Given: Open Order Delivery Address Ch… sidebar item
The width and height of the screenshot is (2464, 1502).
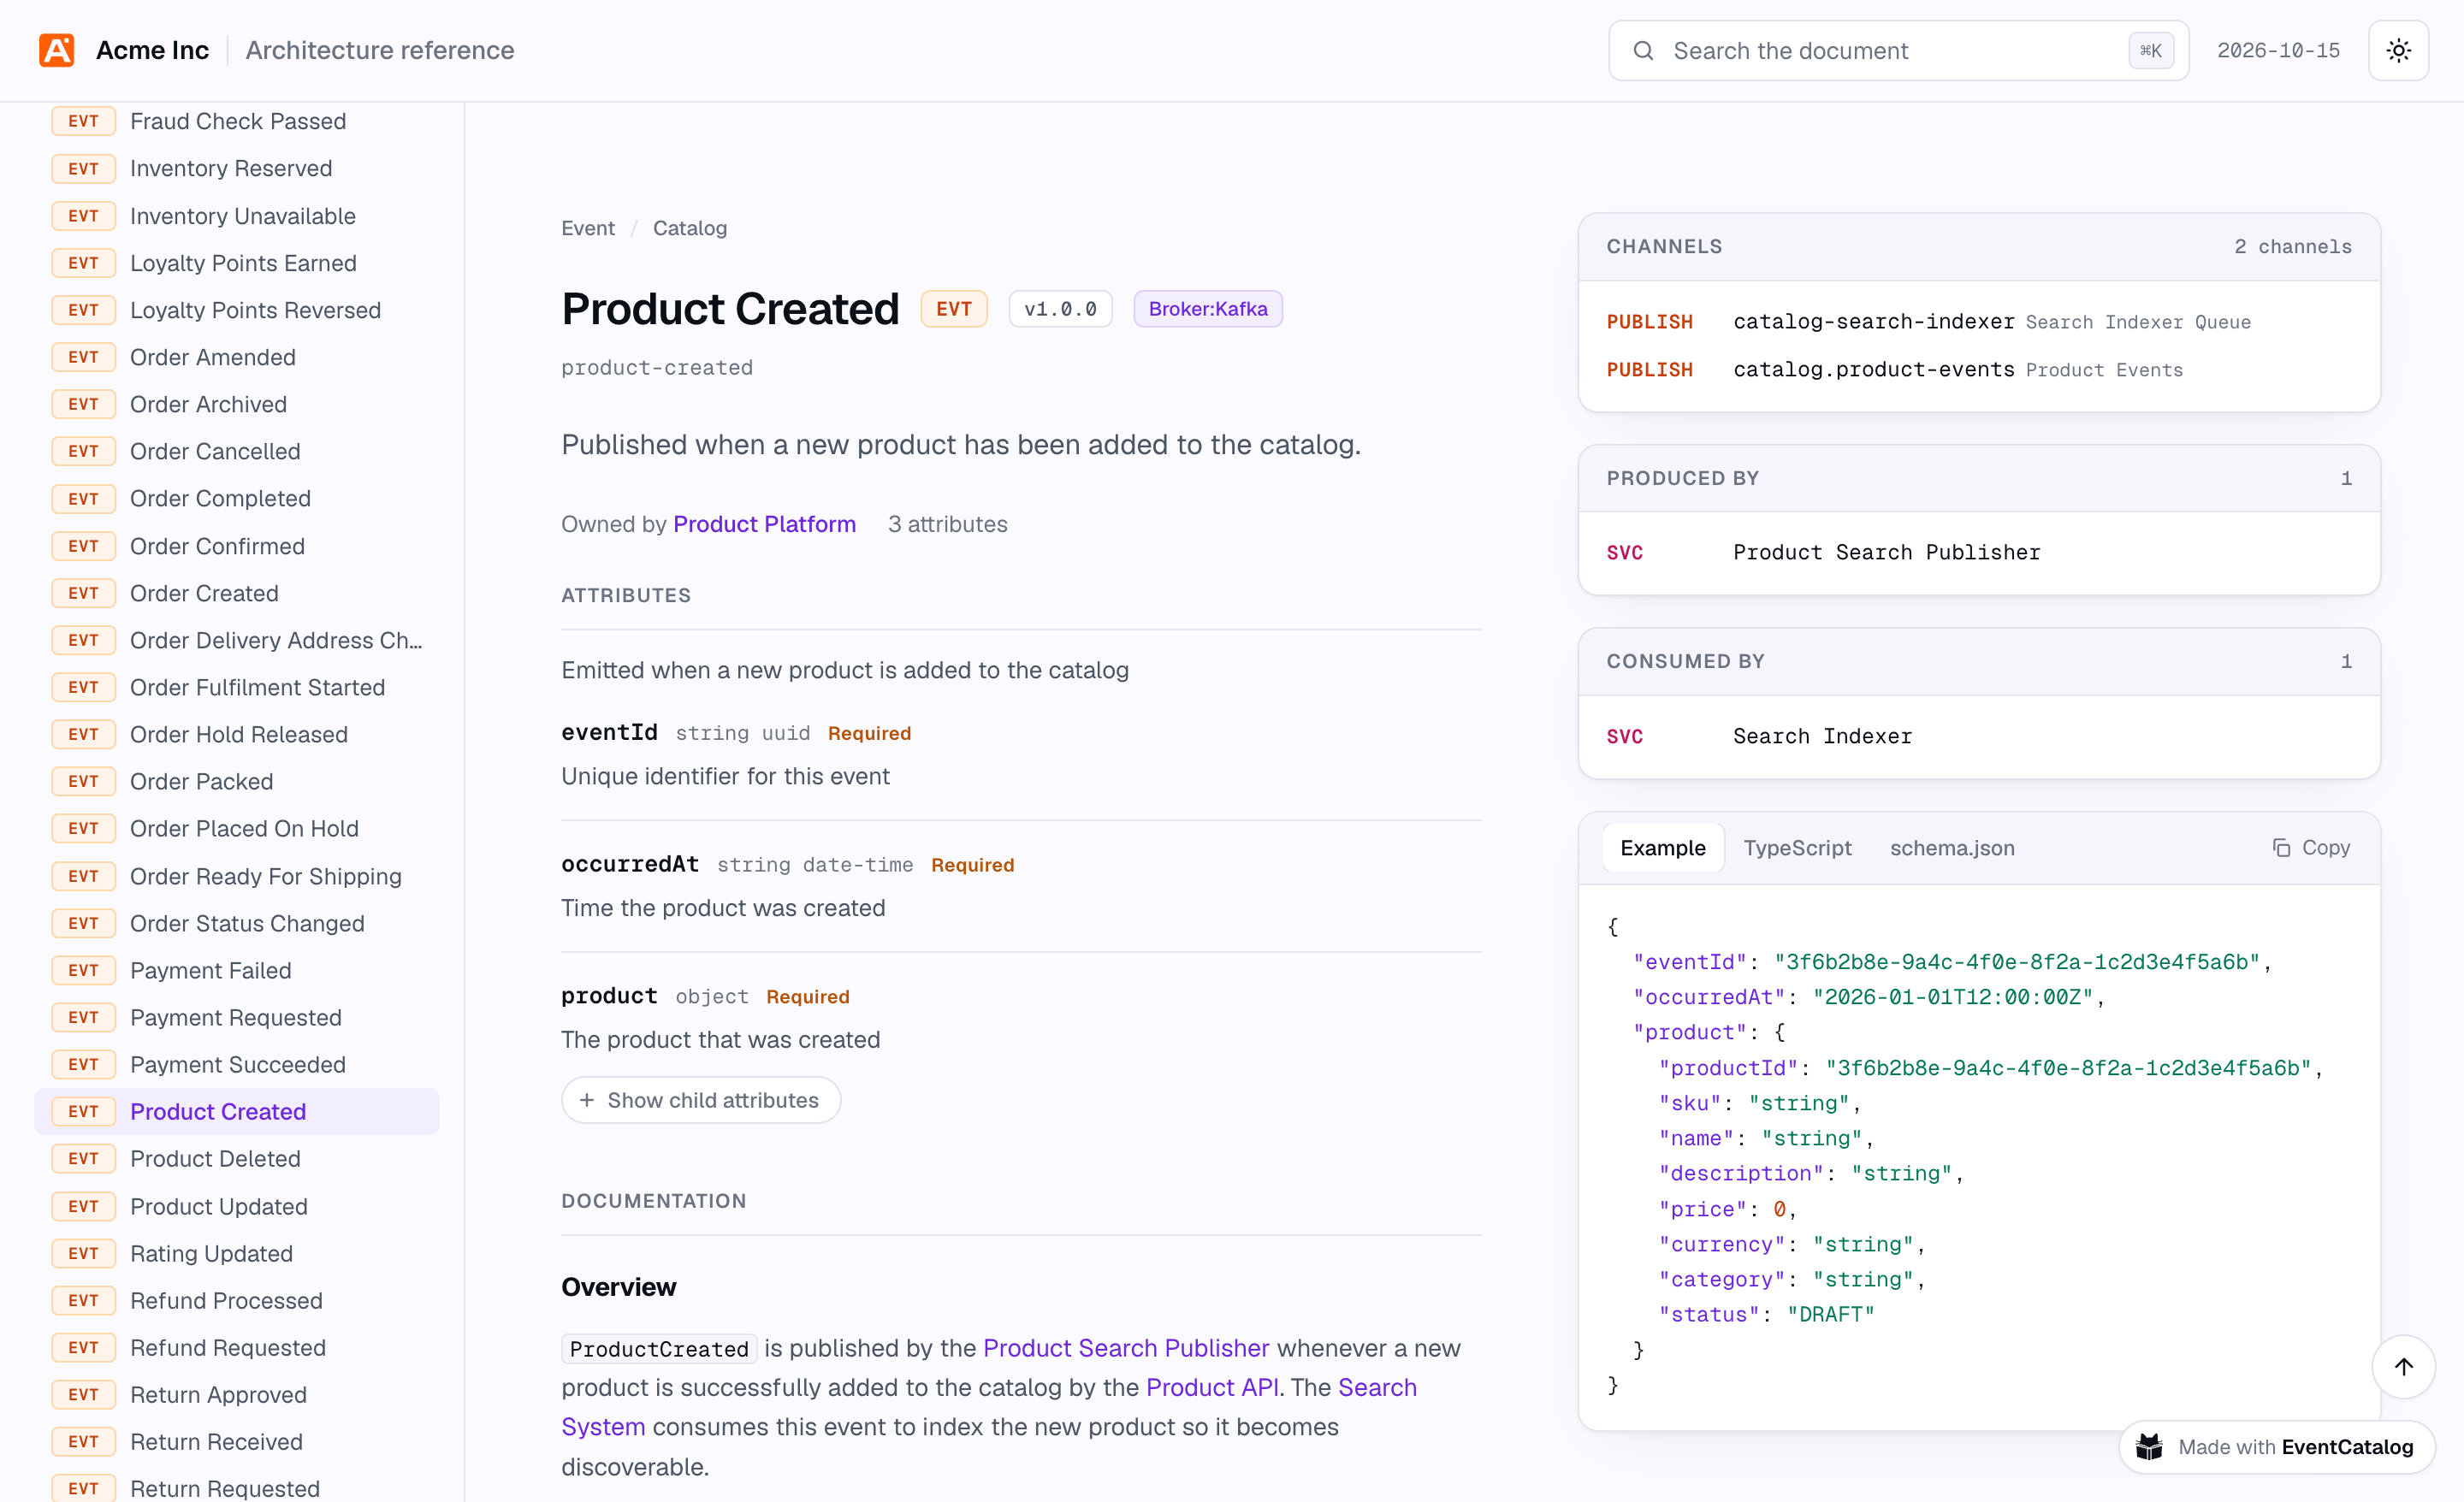Looking at the screenshot, I should click(x=237, y=639).
